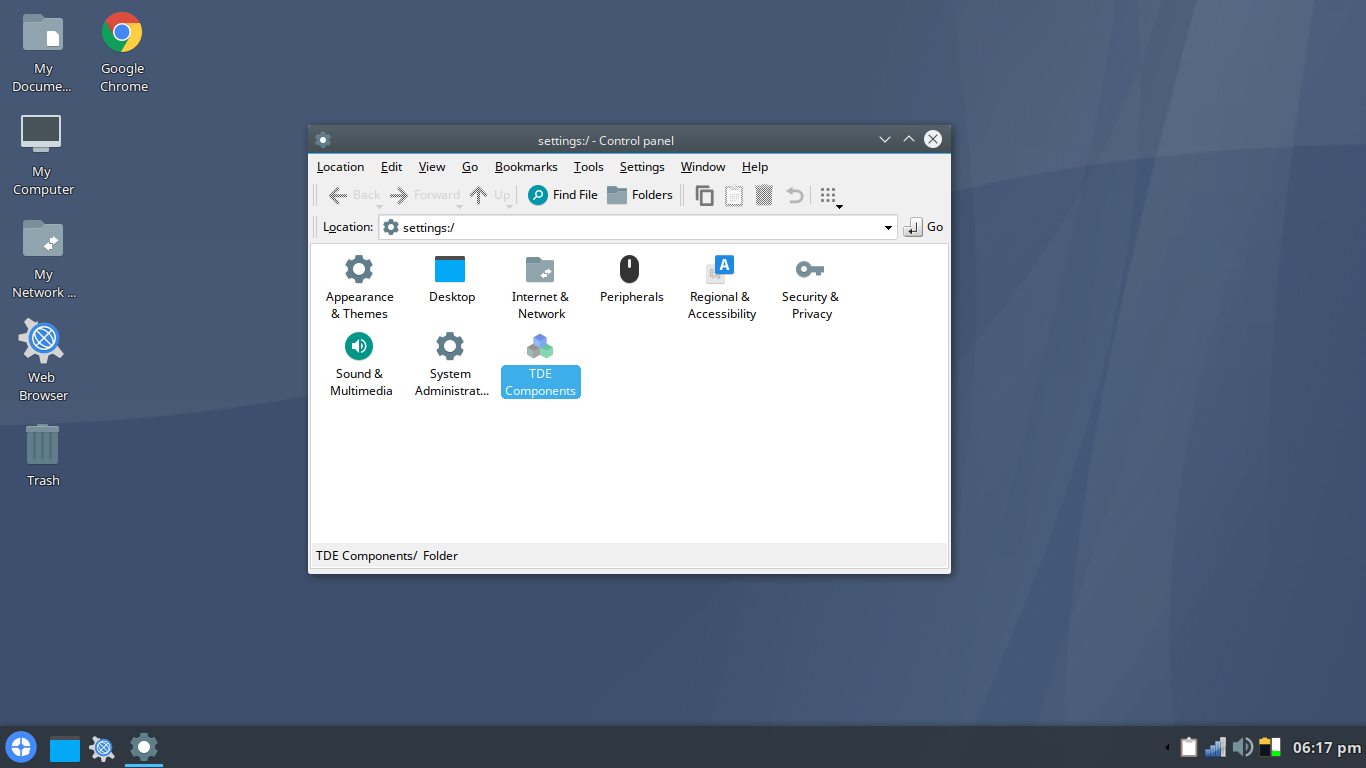This screenshot has width=1366, height=768.
Task: Click the battery monitor tray icon
Action: [1270, 747]
